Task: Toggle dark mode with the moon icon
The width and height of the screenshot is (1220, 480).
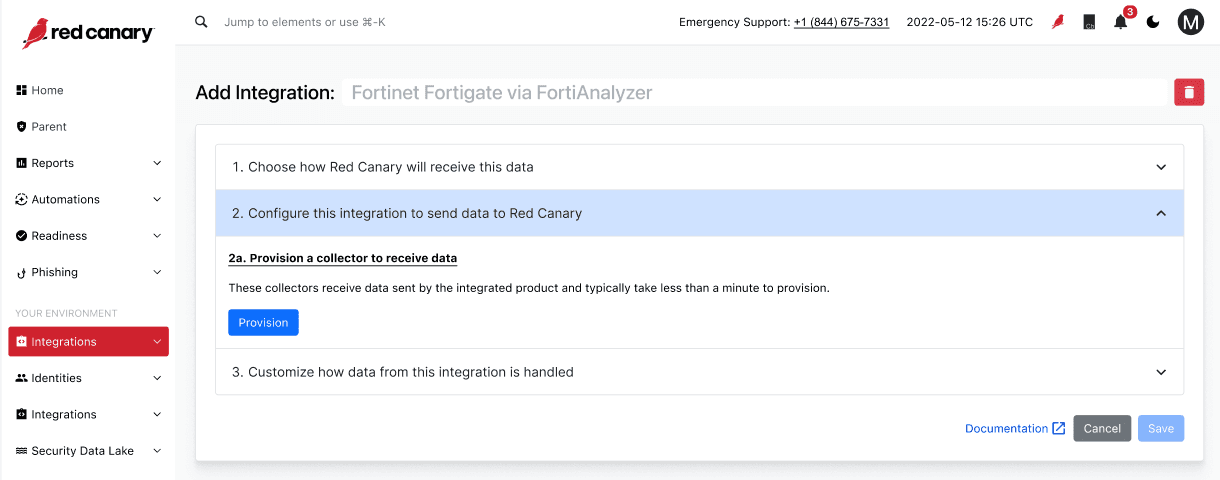Action: pos(1153,22)
